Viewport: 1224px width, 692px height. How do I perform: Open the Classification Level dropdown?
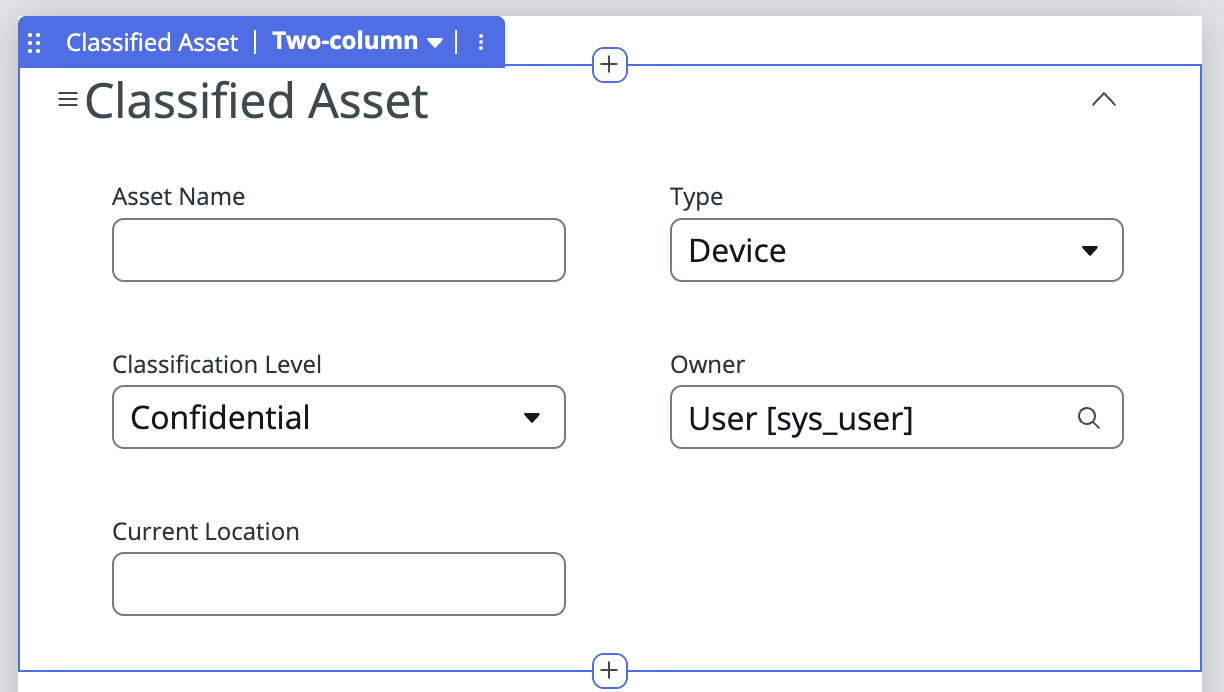click(x=338, y=417)
